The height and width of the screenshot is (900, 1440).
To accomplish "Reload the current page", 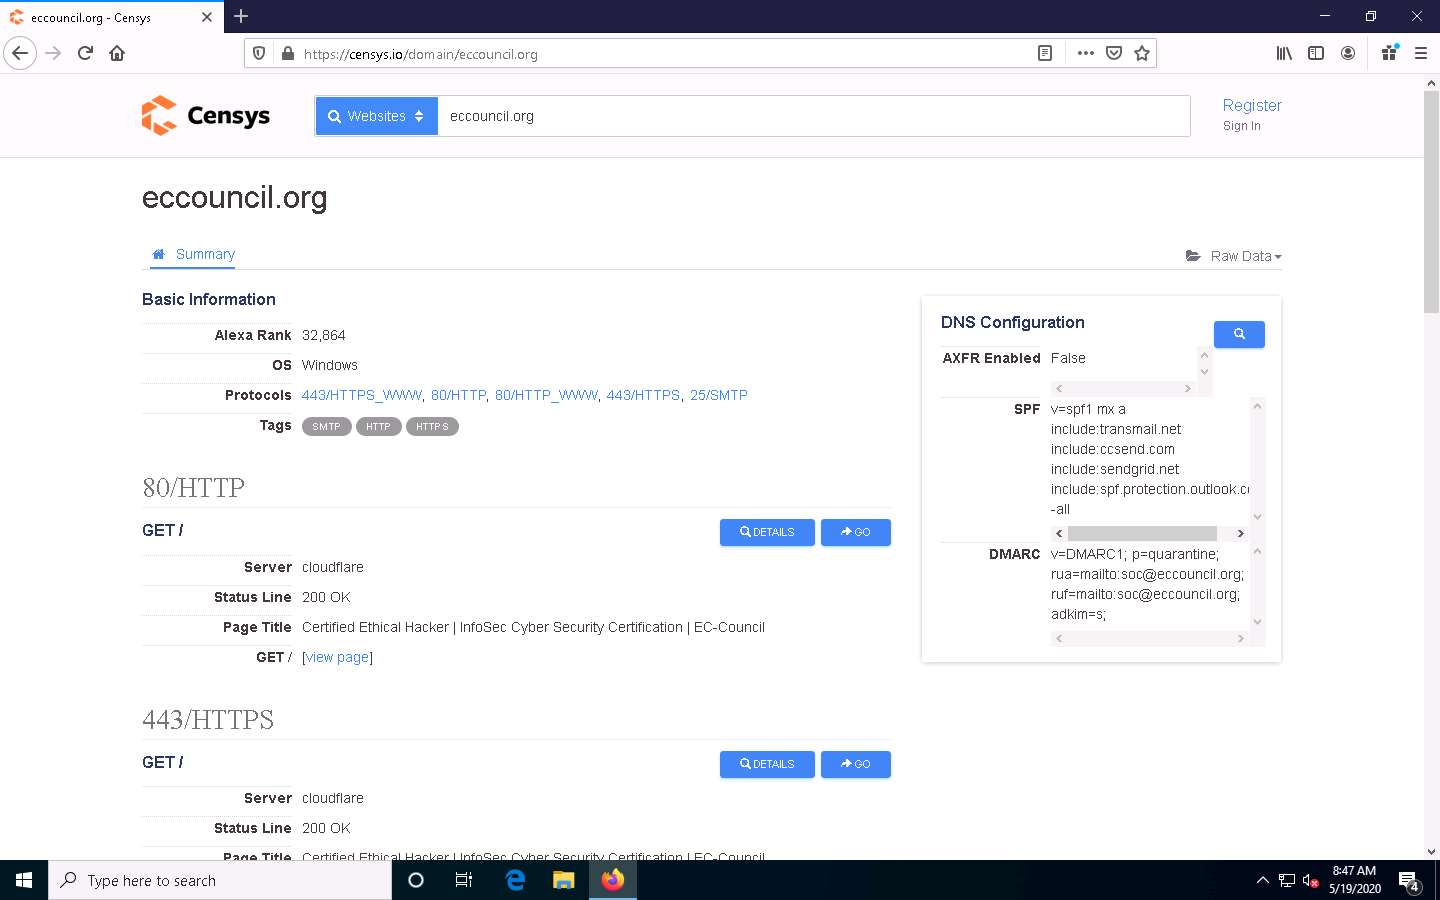I will pos(85,53).
